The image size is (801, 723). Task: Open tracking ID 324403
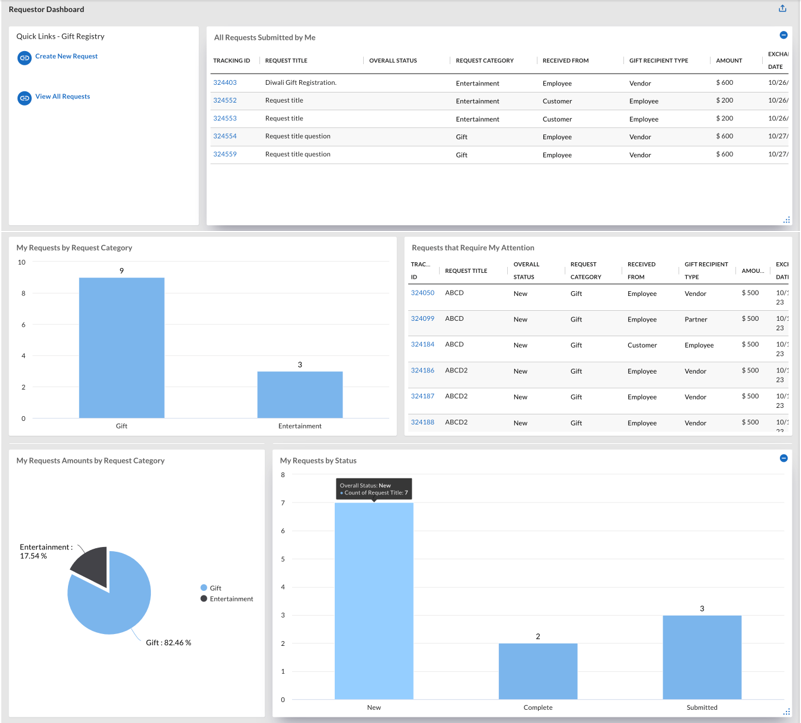pos(225,82)
